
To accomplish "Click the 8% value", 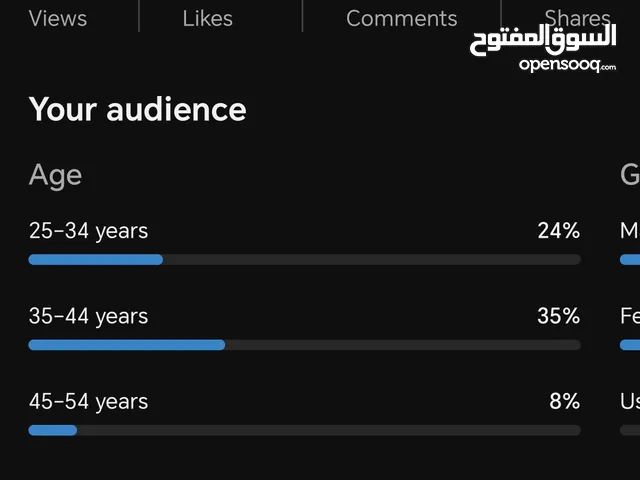I will (564, 401).
